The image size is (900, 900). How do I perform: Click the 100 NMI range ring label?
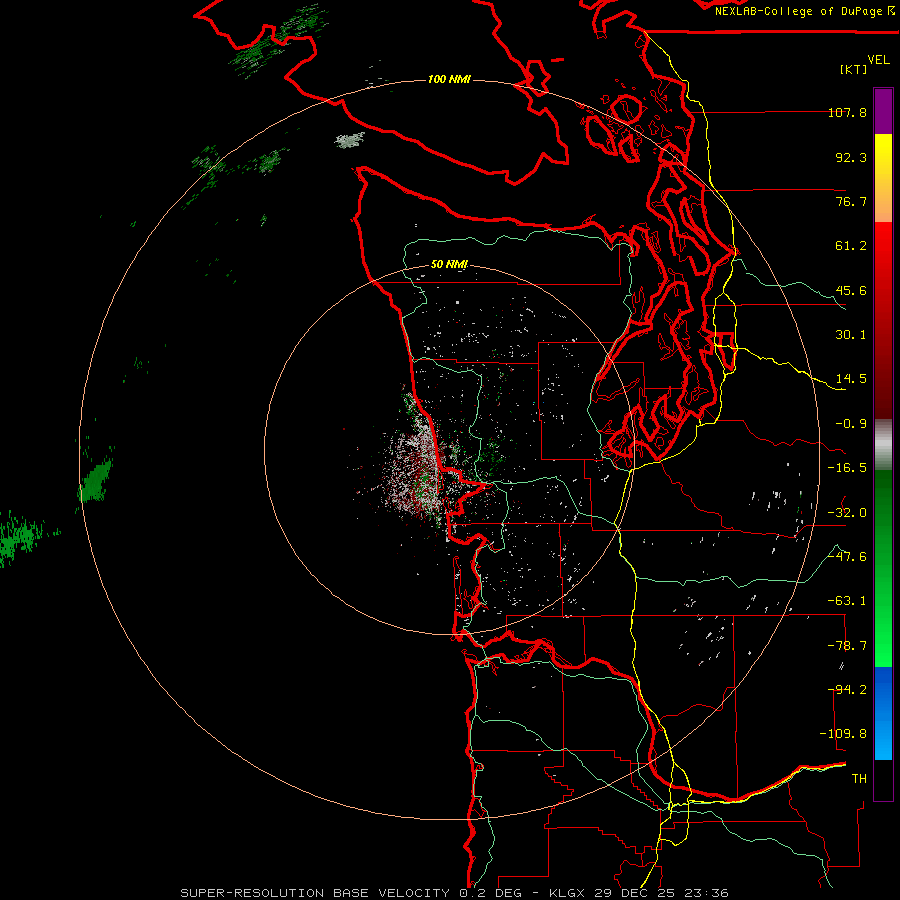tap(449, 79)
